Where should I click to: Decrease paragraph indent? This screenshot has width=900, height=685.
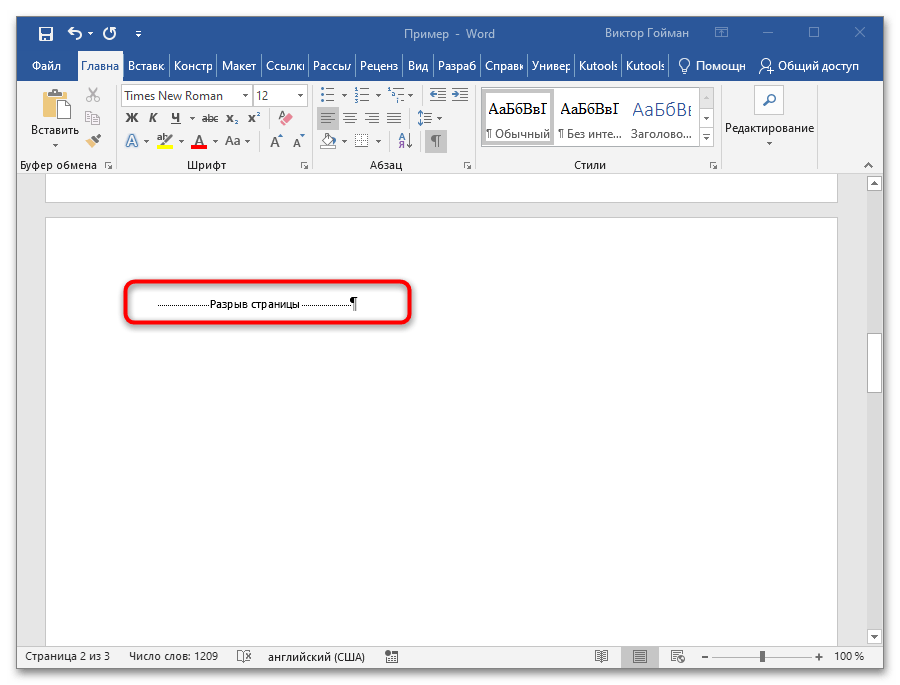(438, 95)
